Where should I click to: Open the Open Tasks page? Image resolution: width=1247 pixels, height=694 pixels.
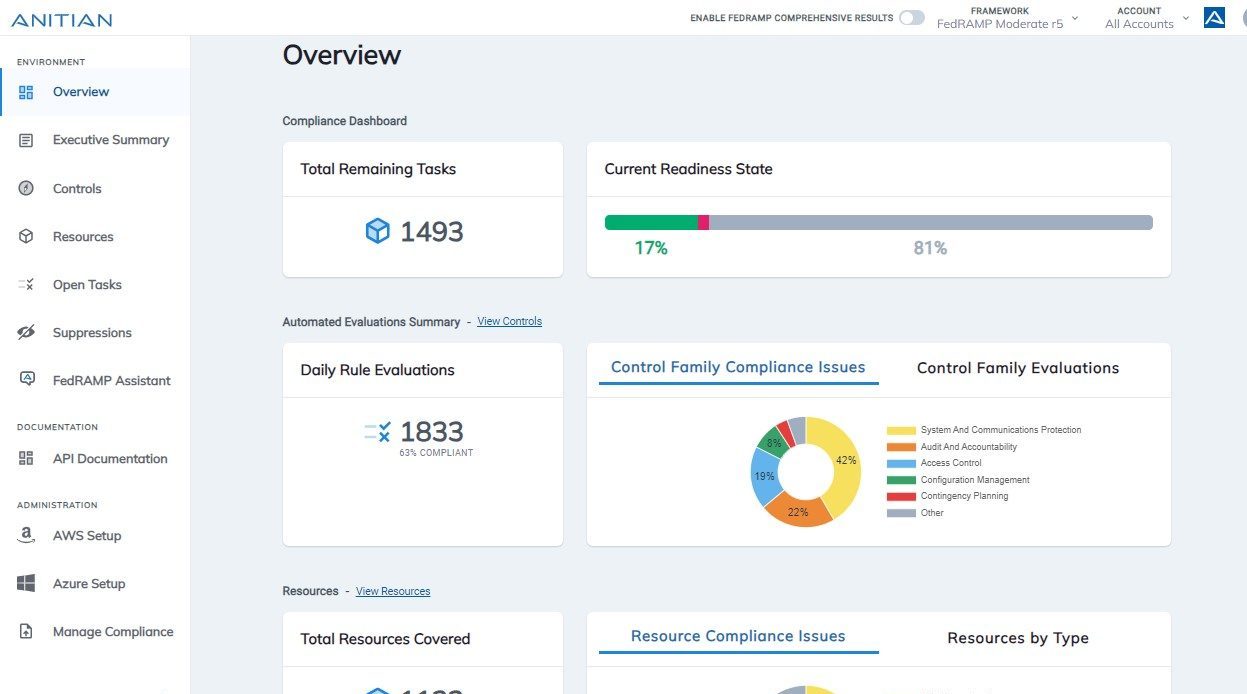coord(95,285)
